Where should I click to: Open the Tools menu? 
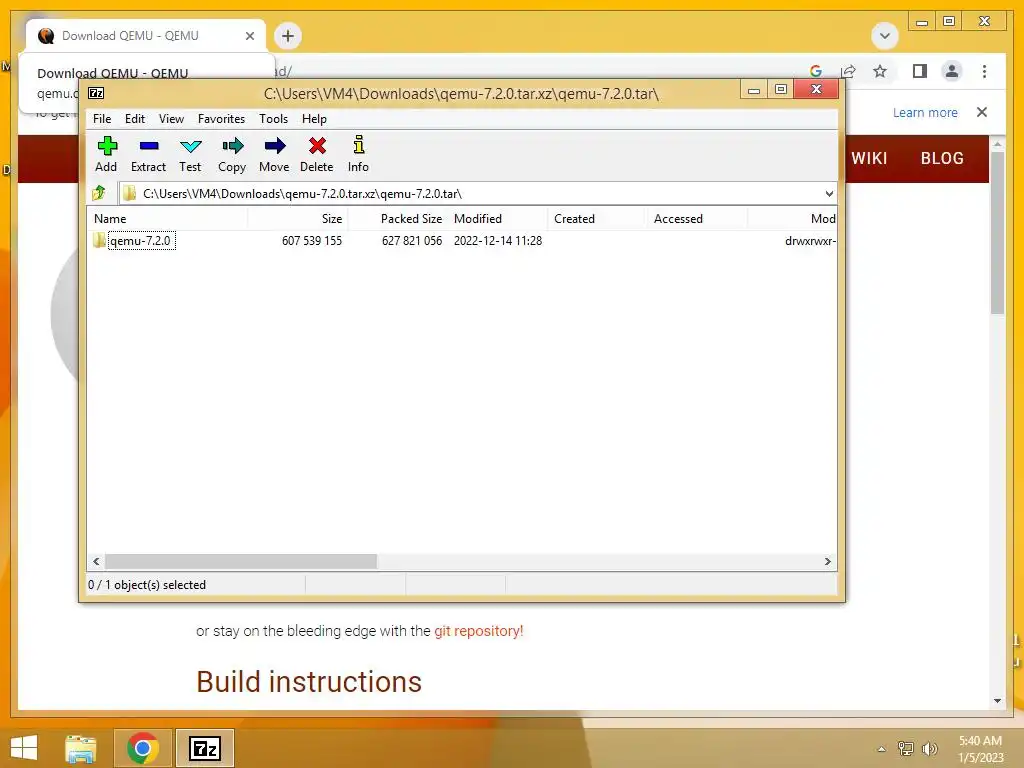point(273,118)
